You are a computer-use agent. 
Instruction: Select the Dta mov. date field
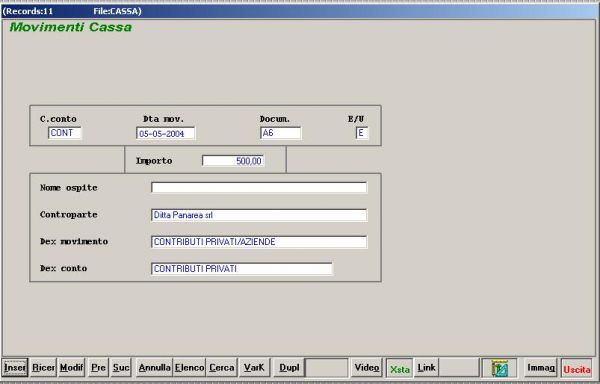click(165, 133)
